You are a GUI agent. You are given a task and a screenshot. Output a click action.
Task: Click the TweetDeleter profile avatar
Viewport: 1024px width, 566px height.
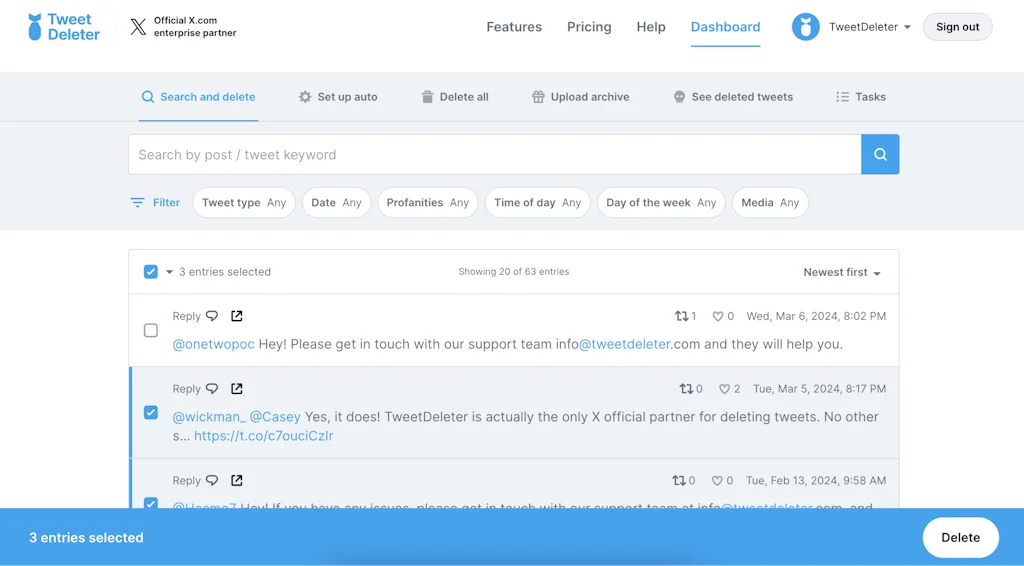805,27
